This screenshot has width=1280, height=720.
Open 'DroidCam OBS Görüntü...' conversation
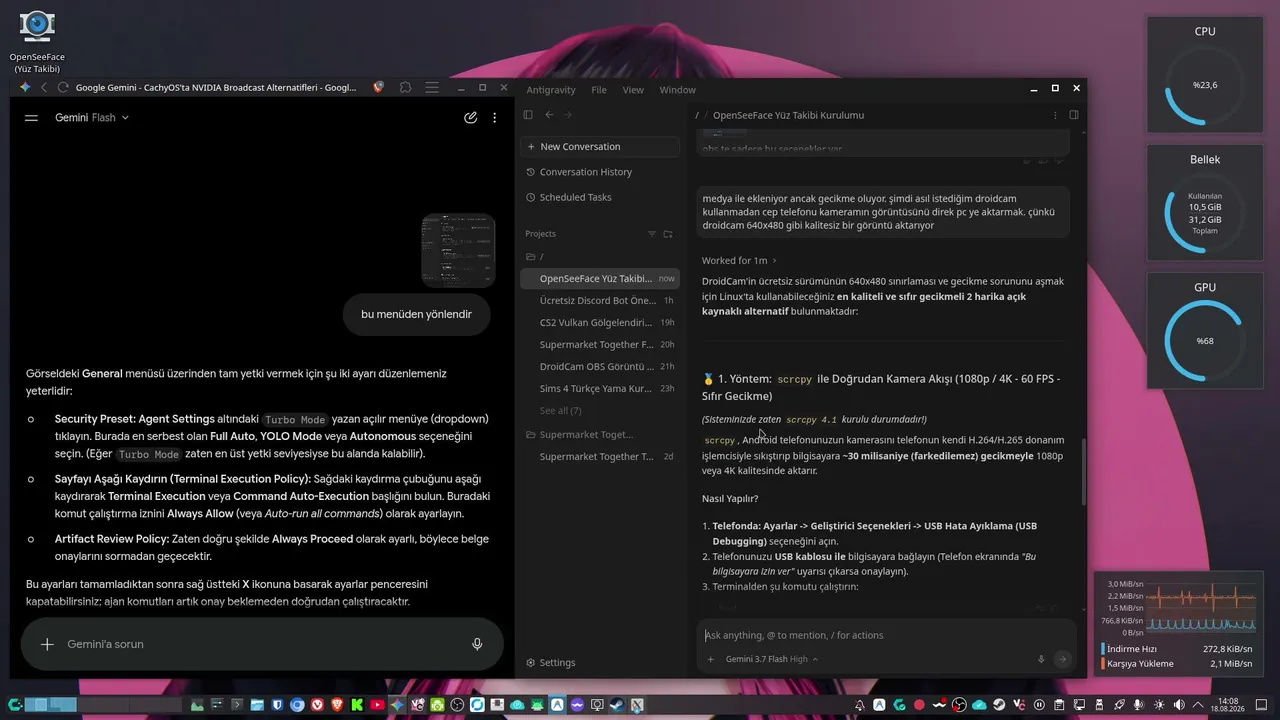599,367
